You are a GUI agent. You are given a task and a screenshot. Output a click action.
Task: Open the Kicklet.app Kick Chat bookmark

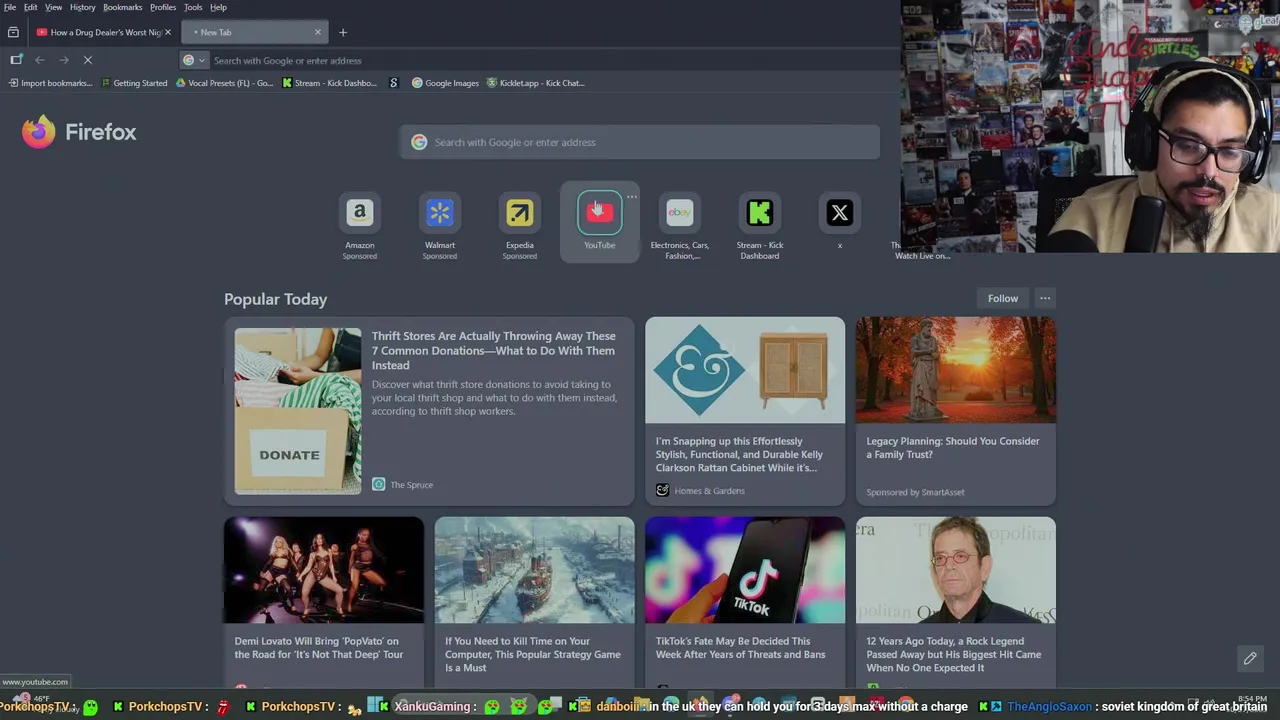point(535,83)
